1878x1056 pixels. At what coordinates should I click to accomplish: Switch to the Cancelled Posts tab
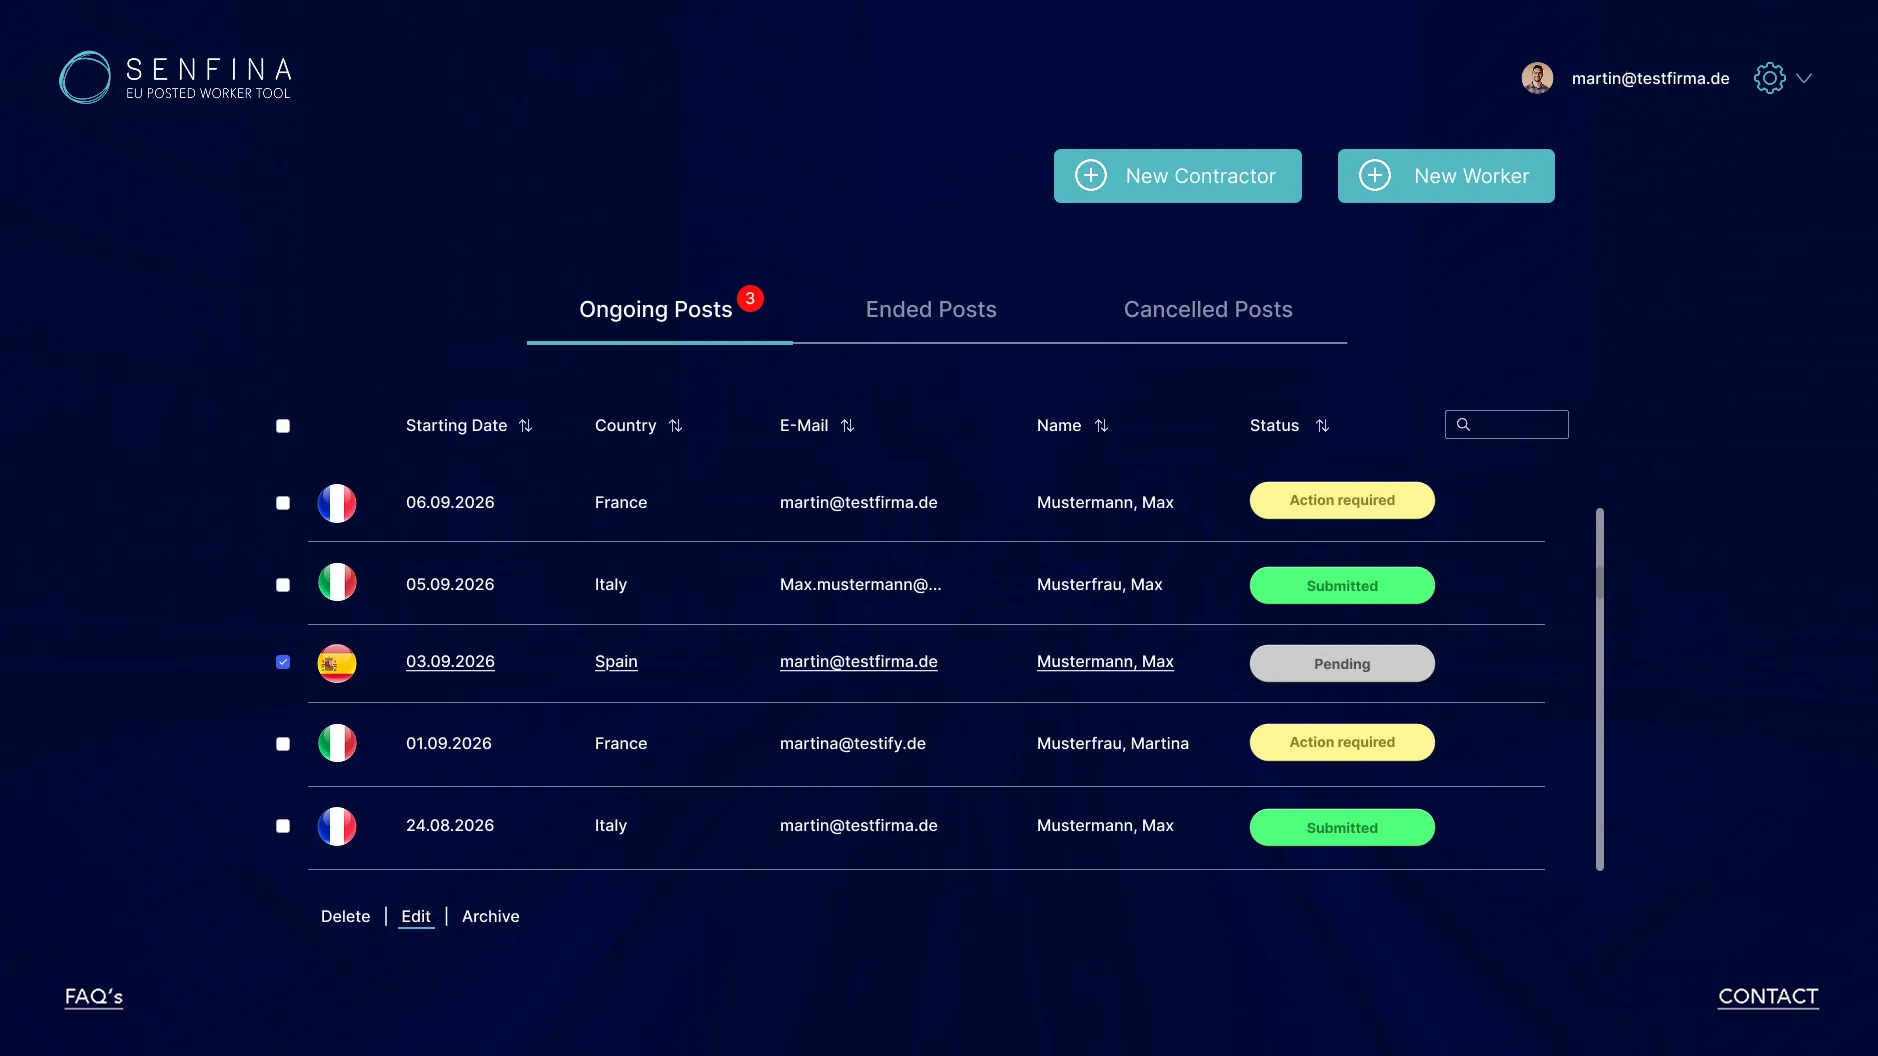[x=1208, y=310]
